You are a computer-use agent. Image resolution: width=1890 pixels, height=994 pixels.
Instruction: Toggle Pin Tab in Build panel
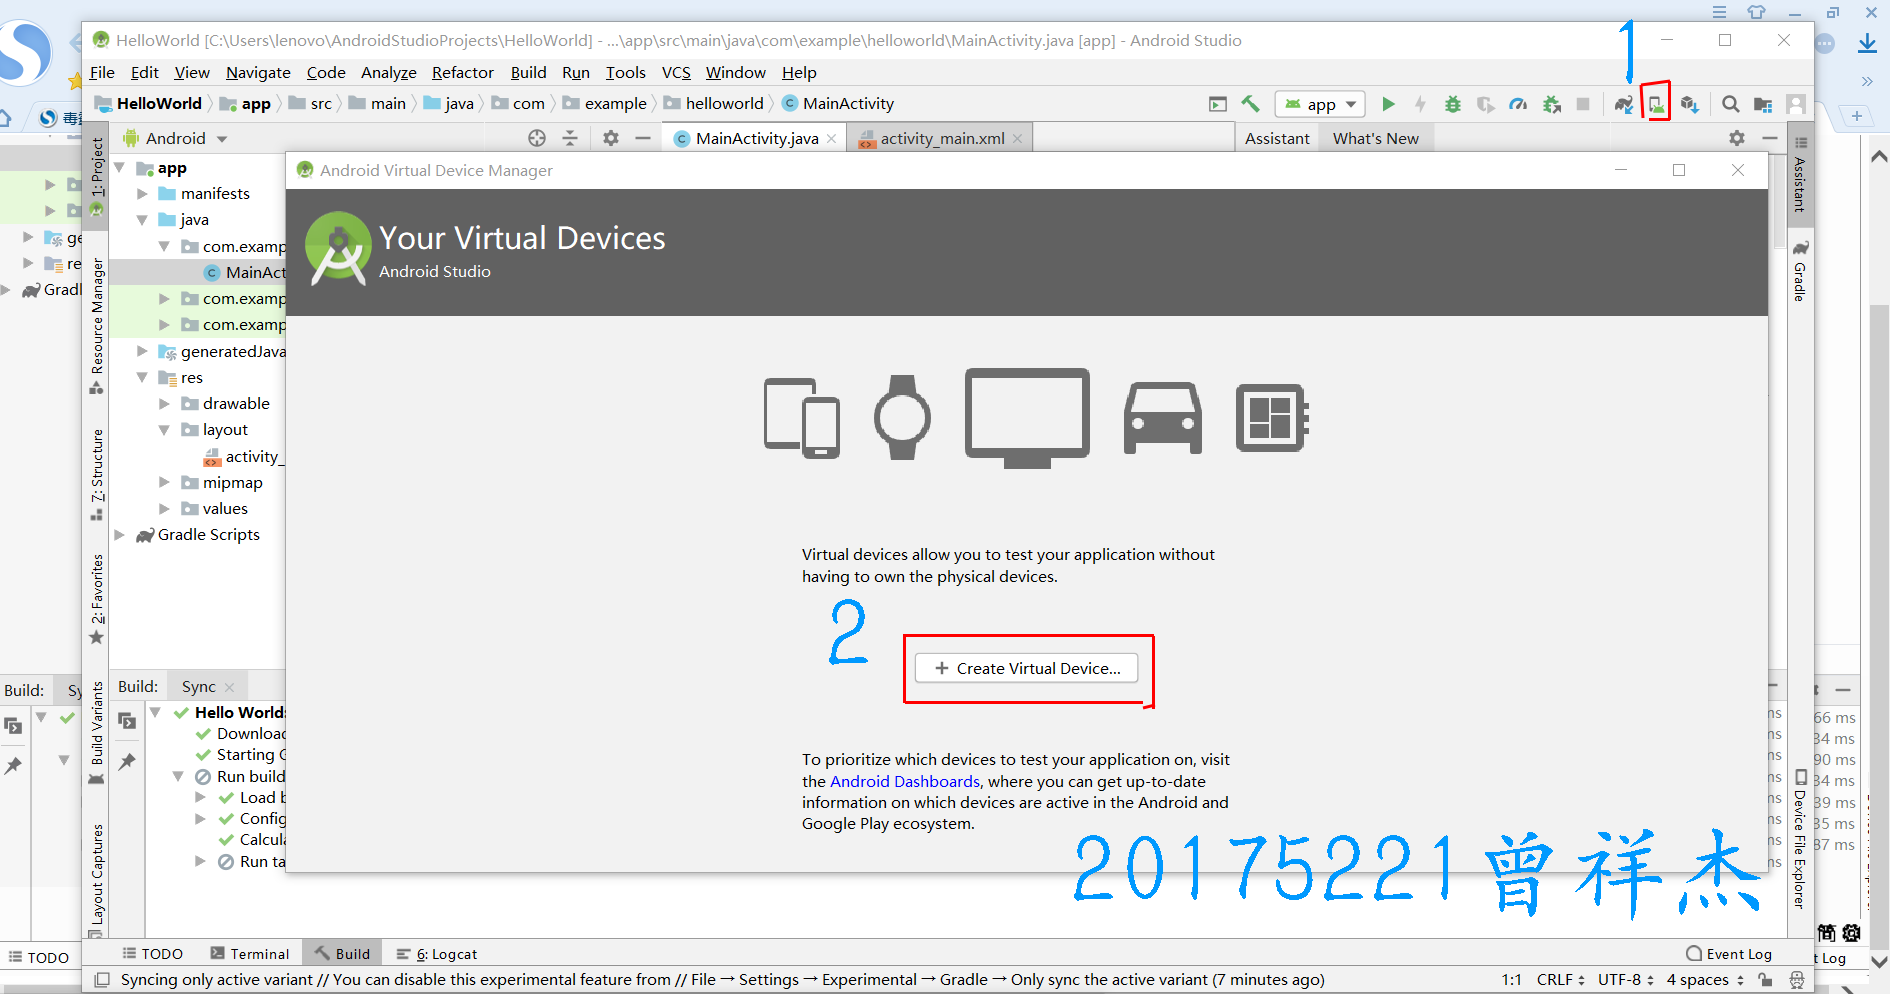point(127,762)
